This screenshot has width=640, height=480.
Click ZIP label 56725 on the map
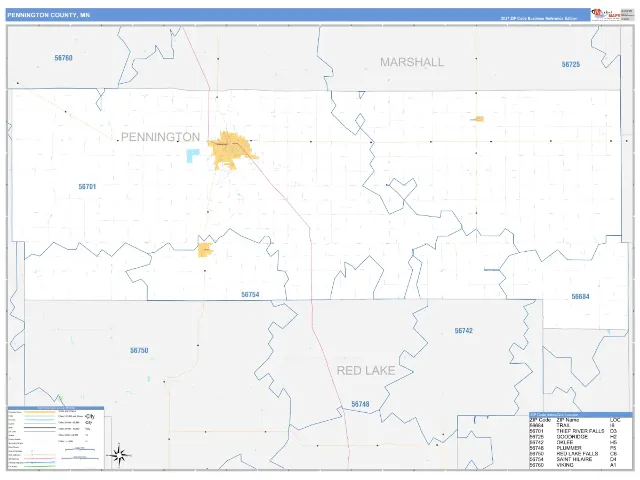click(571, 64)
